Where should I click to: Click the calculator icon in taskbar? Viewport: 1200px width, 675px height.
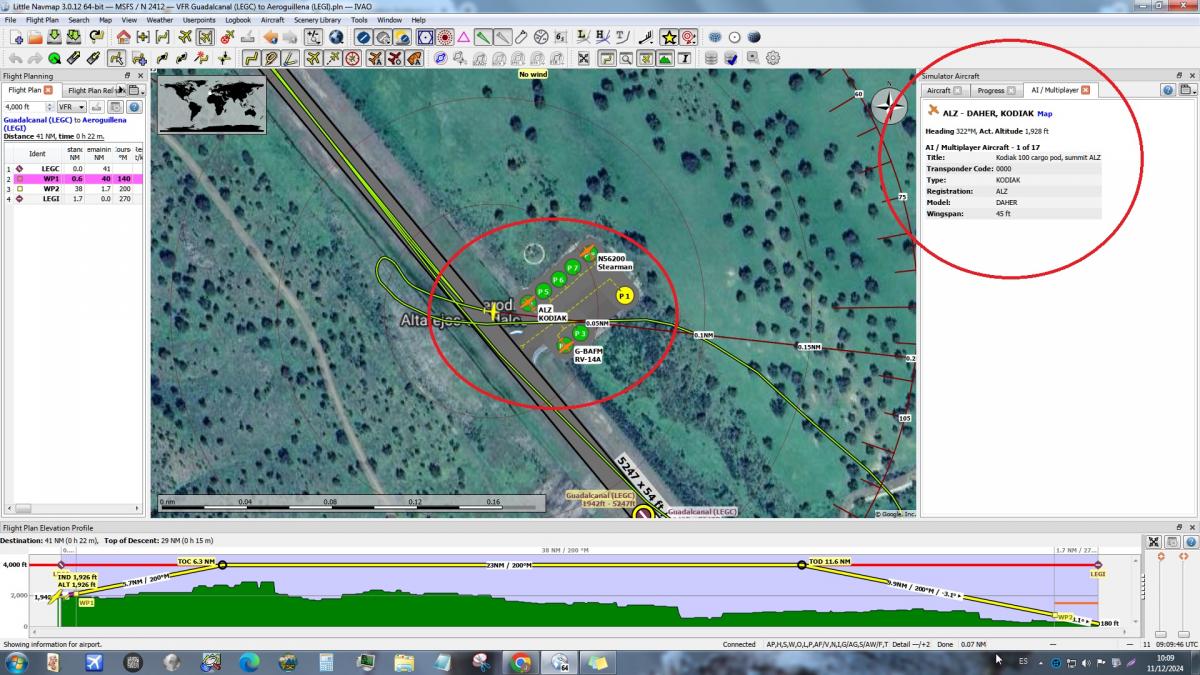(x=326, y=662)
